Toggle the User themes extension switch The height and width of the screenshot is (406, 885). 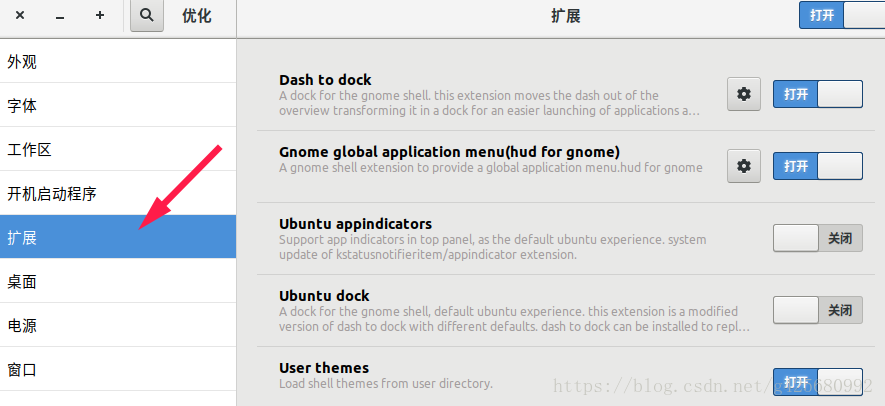(x=818, y=382)
